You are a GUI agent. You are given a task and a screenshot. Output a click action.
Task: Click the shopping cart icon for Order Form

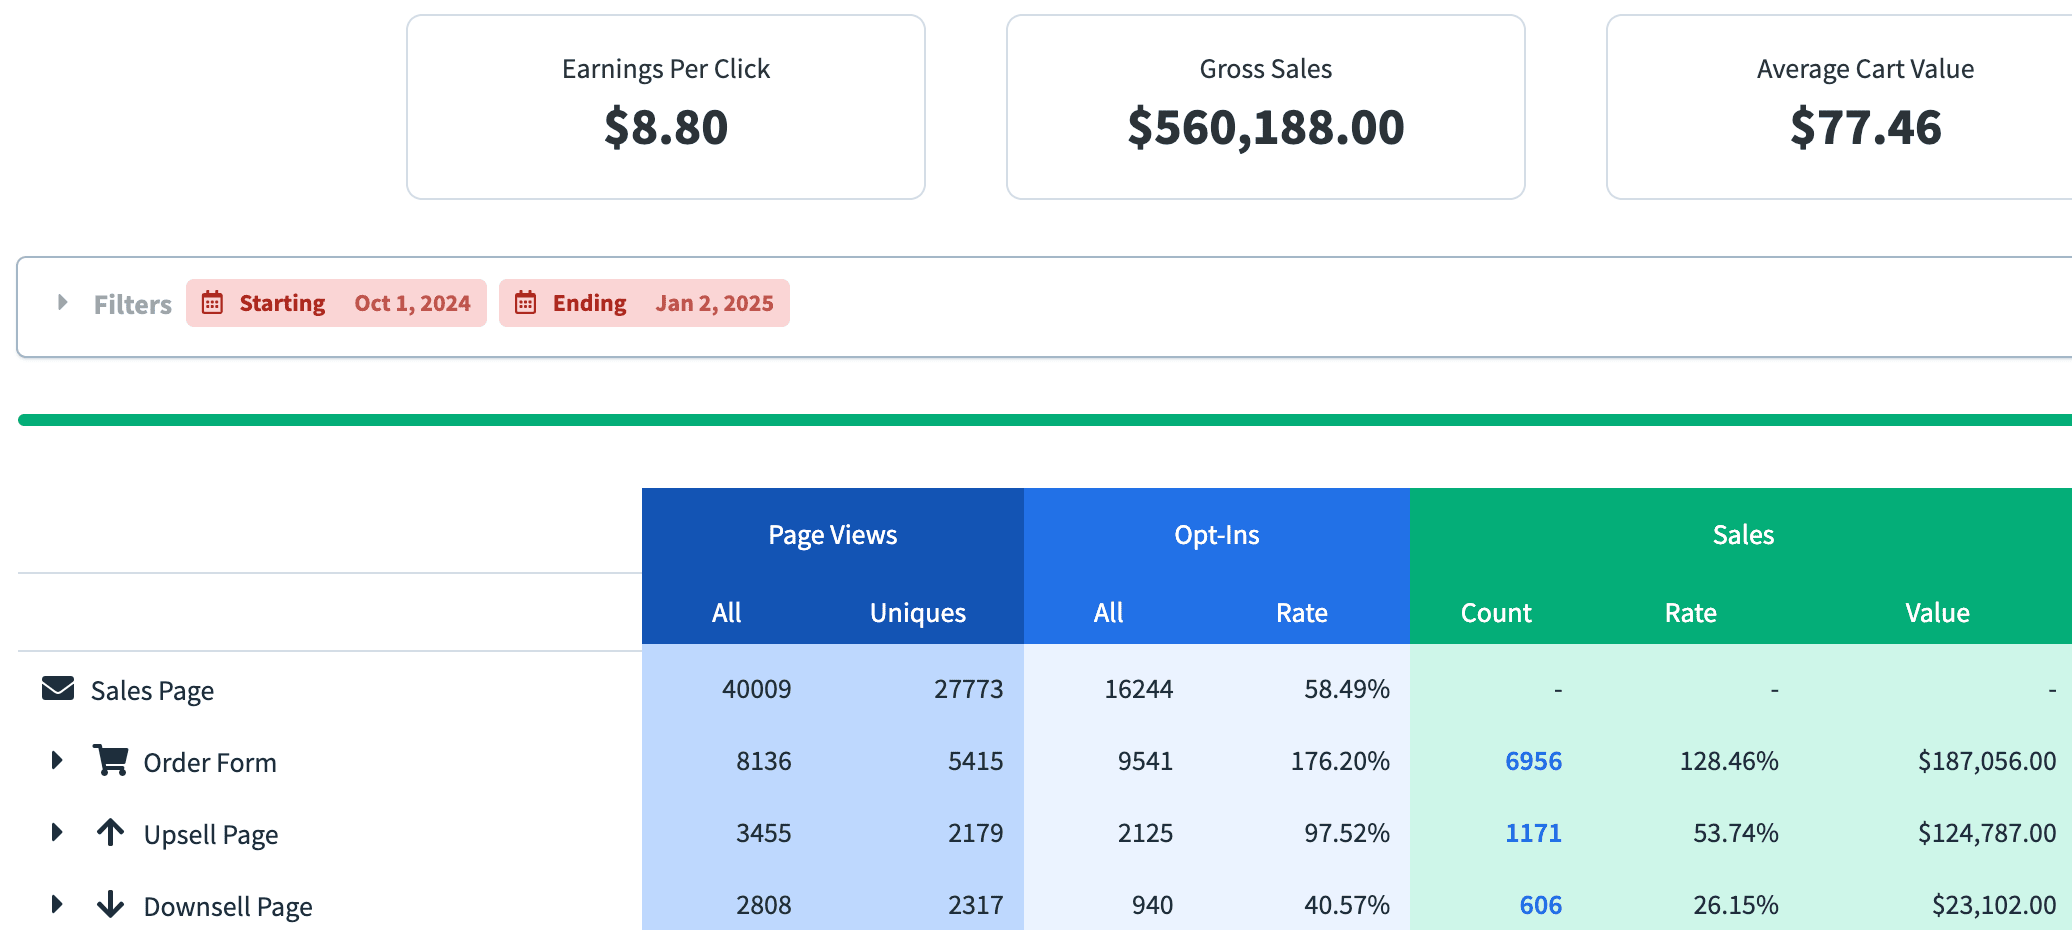coord(110,760)
